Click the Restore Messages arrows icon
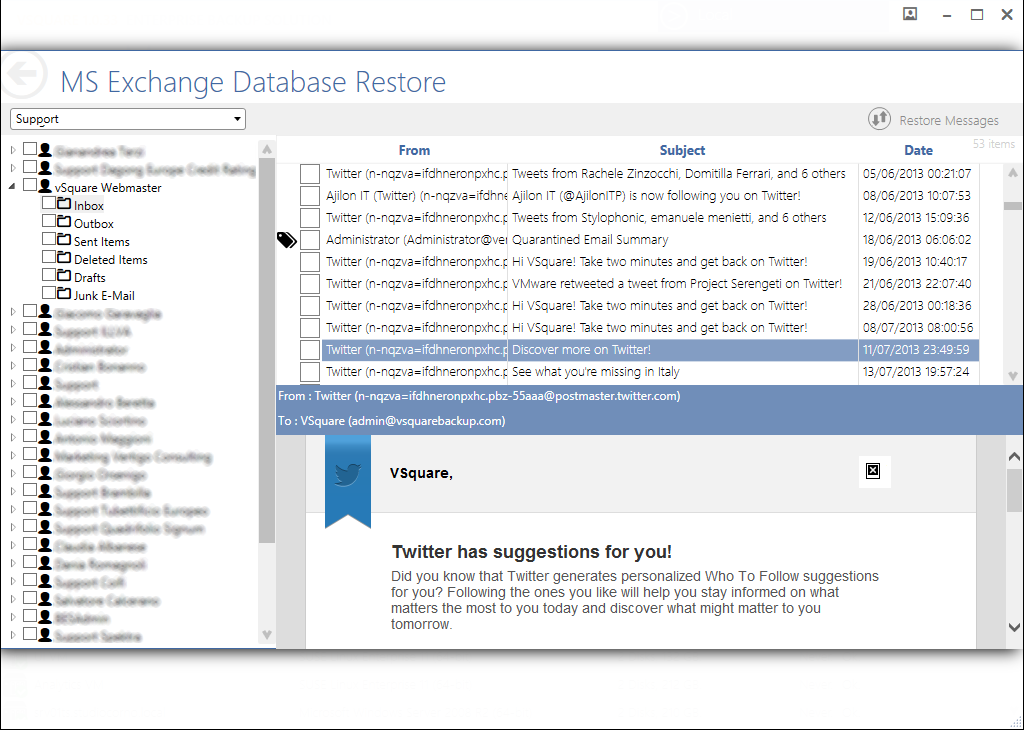1024x730 pixels. [879, 119]
